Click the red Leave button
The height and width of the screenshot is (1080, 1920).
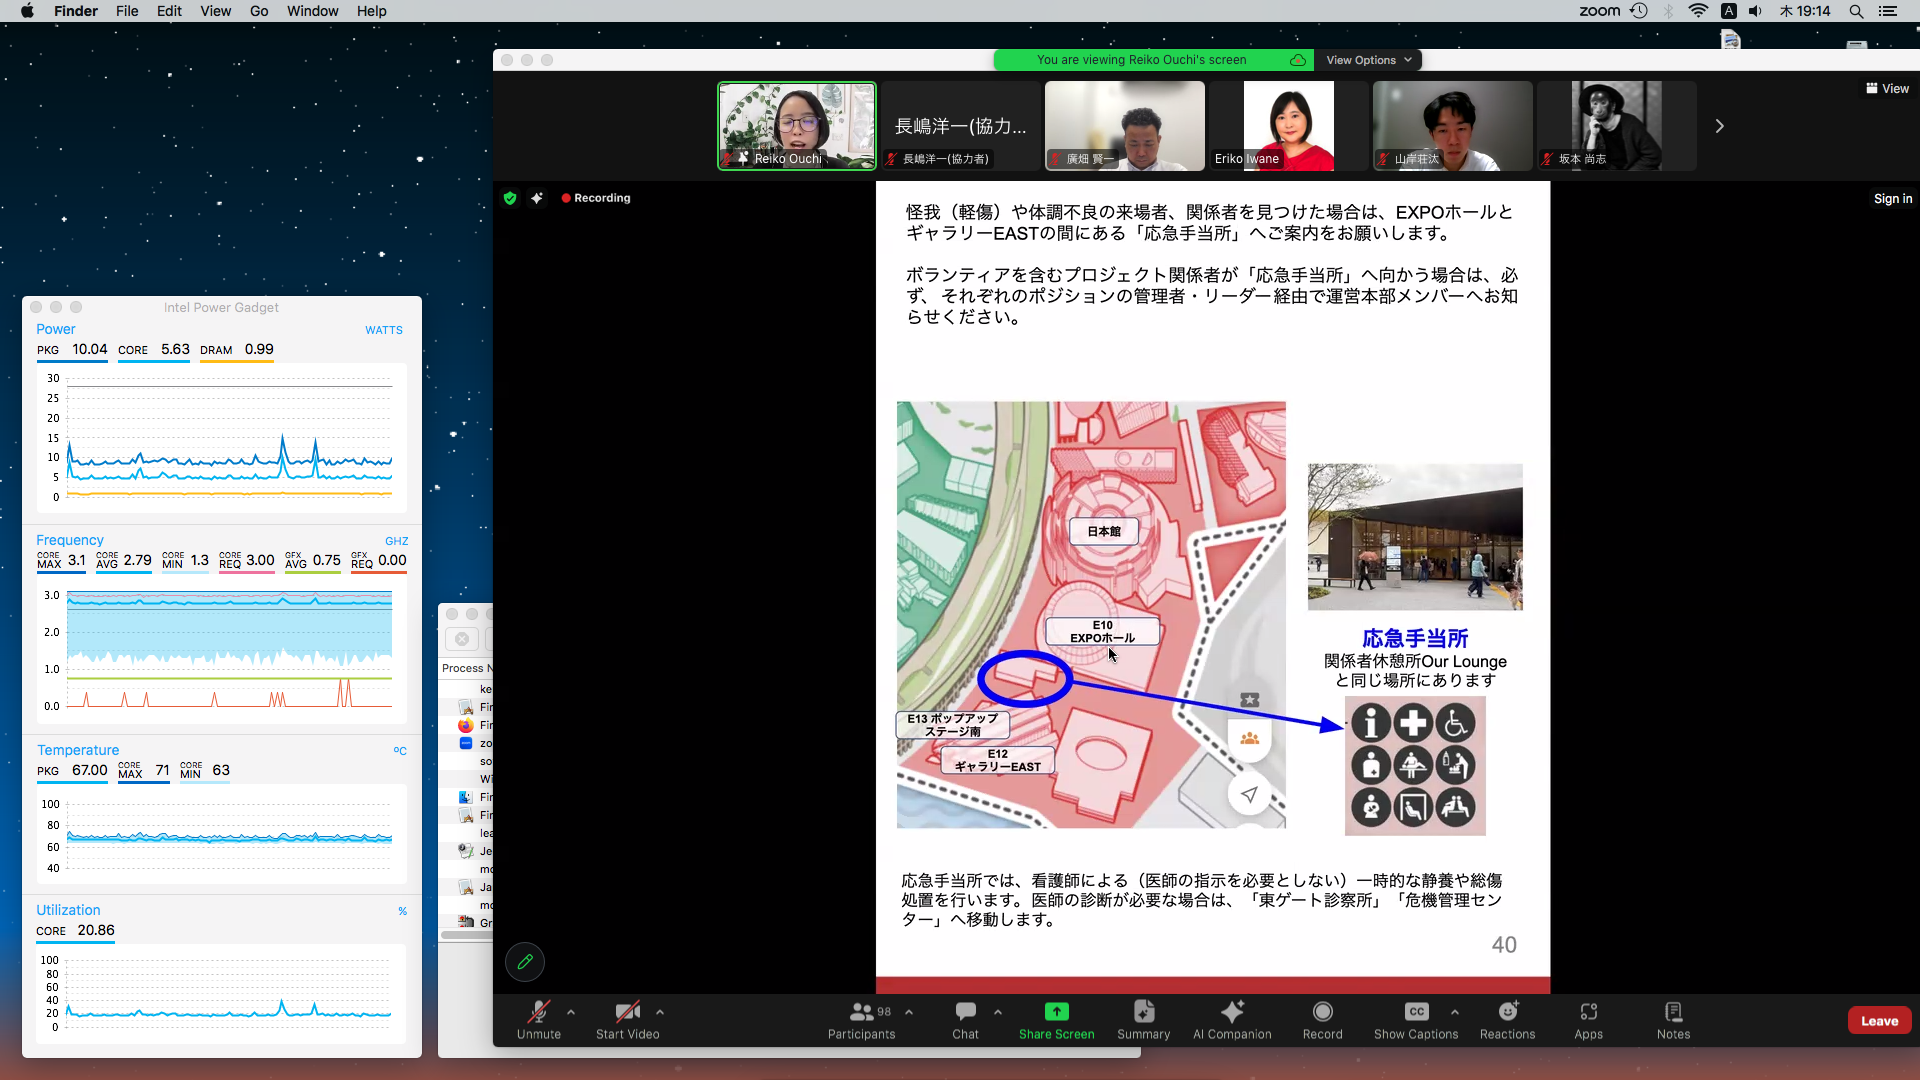[1879, 1021]
